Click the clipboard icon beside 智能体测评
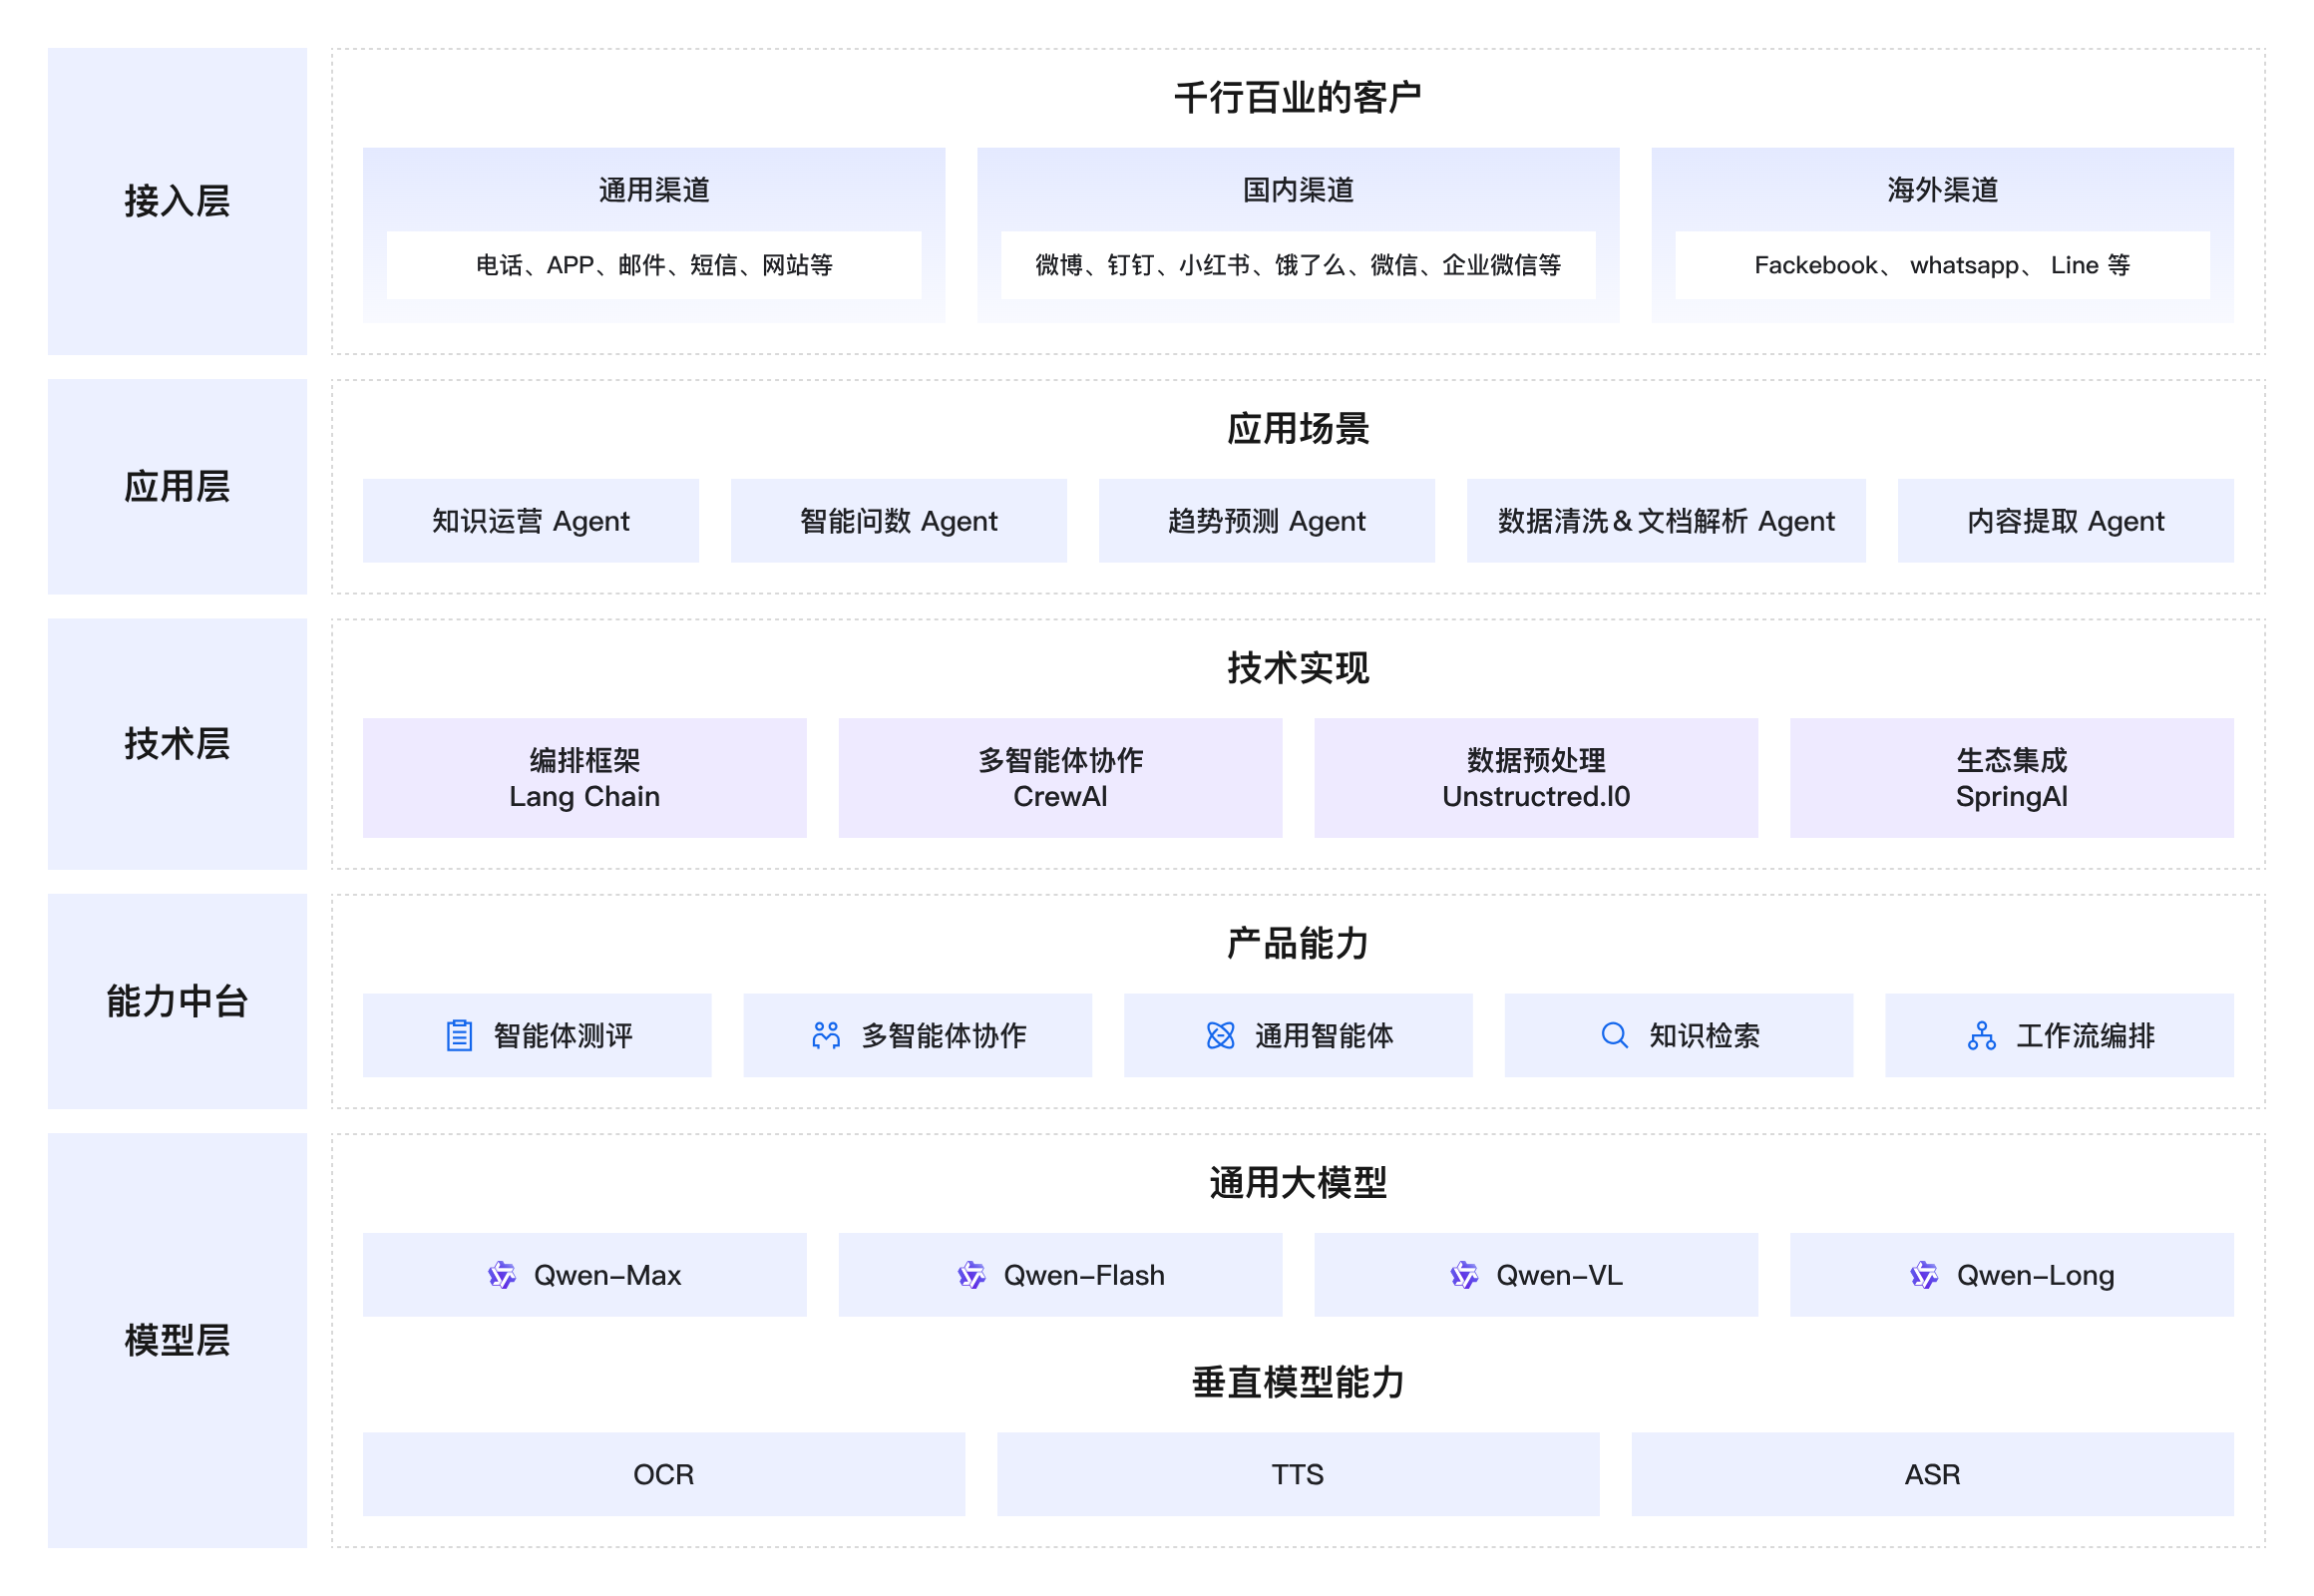Screen dimensions: 2314x1596 coord(459,1036)
